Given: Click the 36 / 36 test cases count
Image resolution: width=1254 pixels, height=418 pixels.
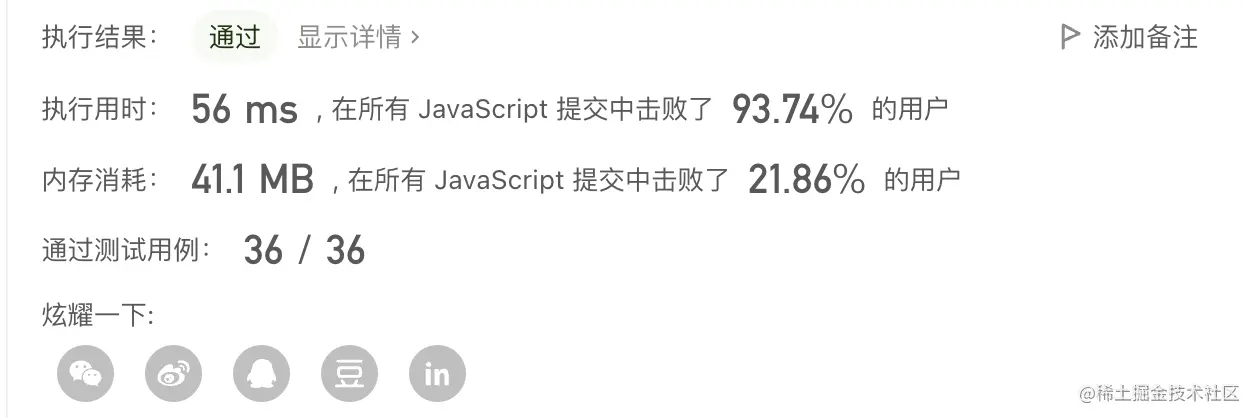Looking at the screenshot, I should pyautogui.click(x=304, y=250).
